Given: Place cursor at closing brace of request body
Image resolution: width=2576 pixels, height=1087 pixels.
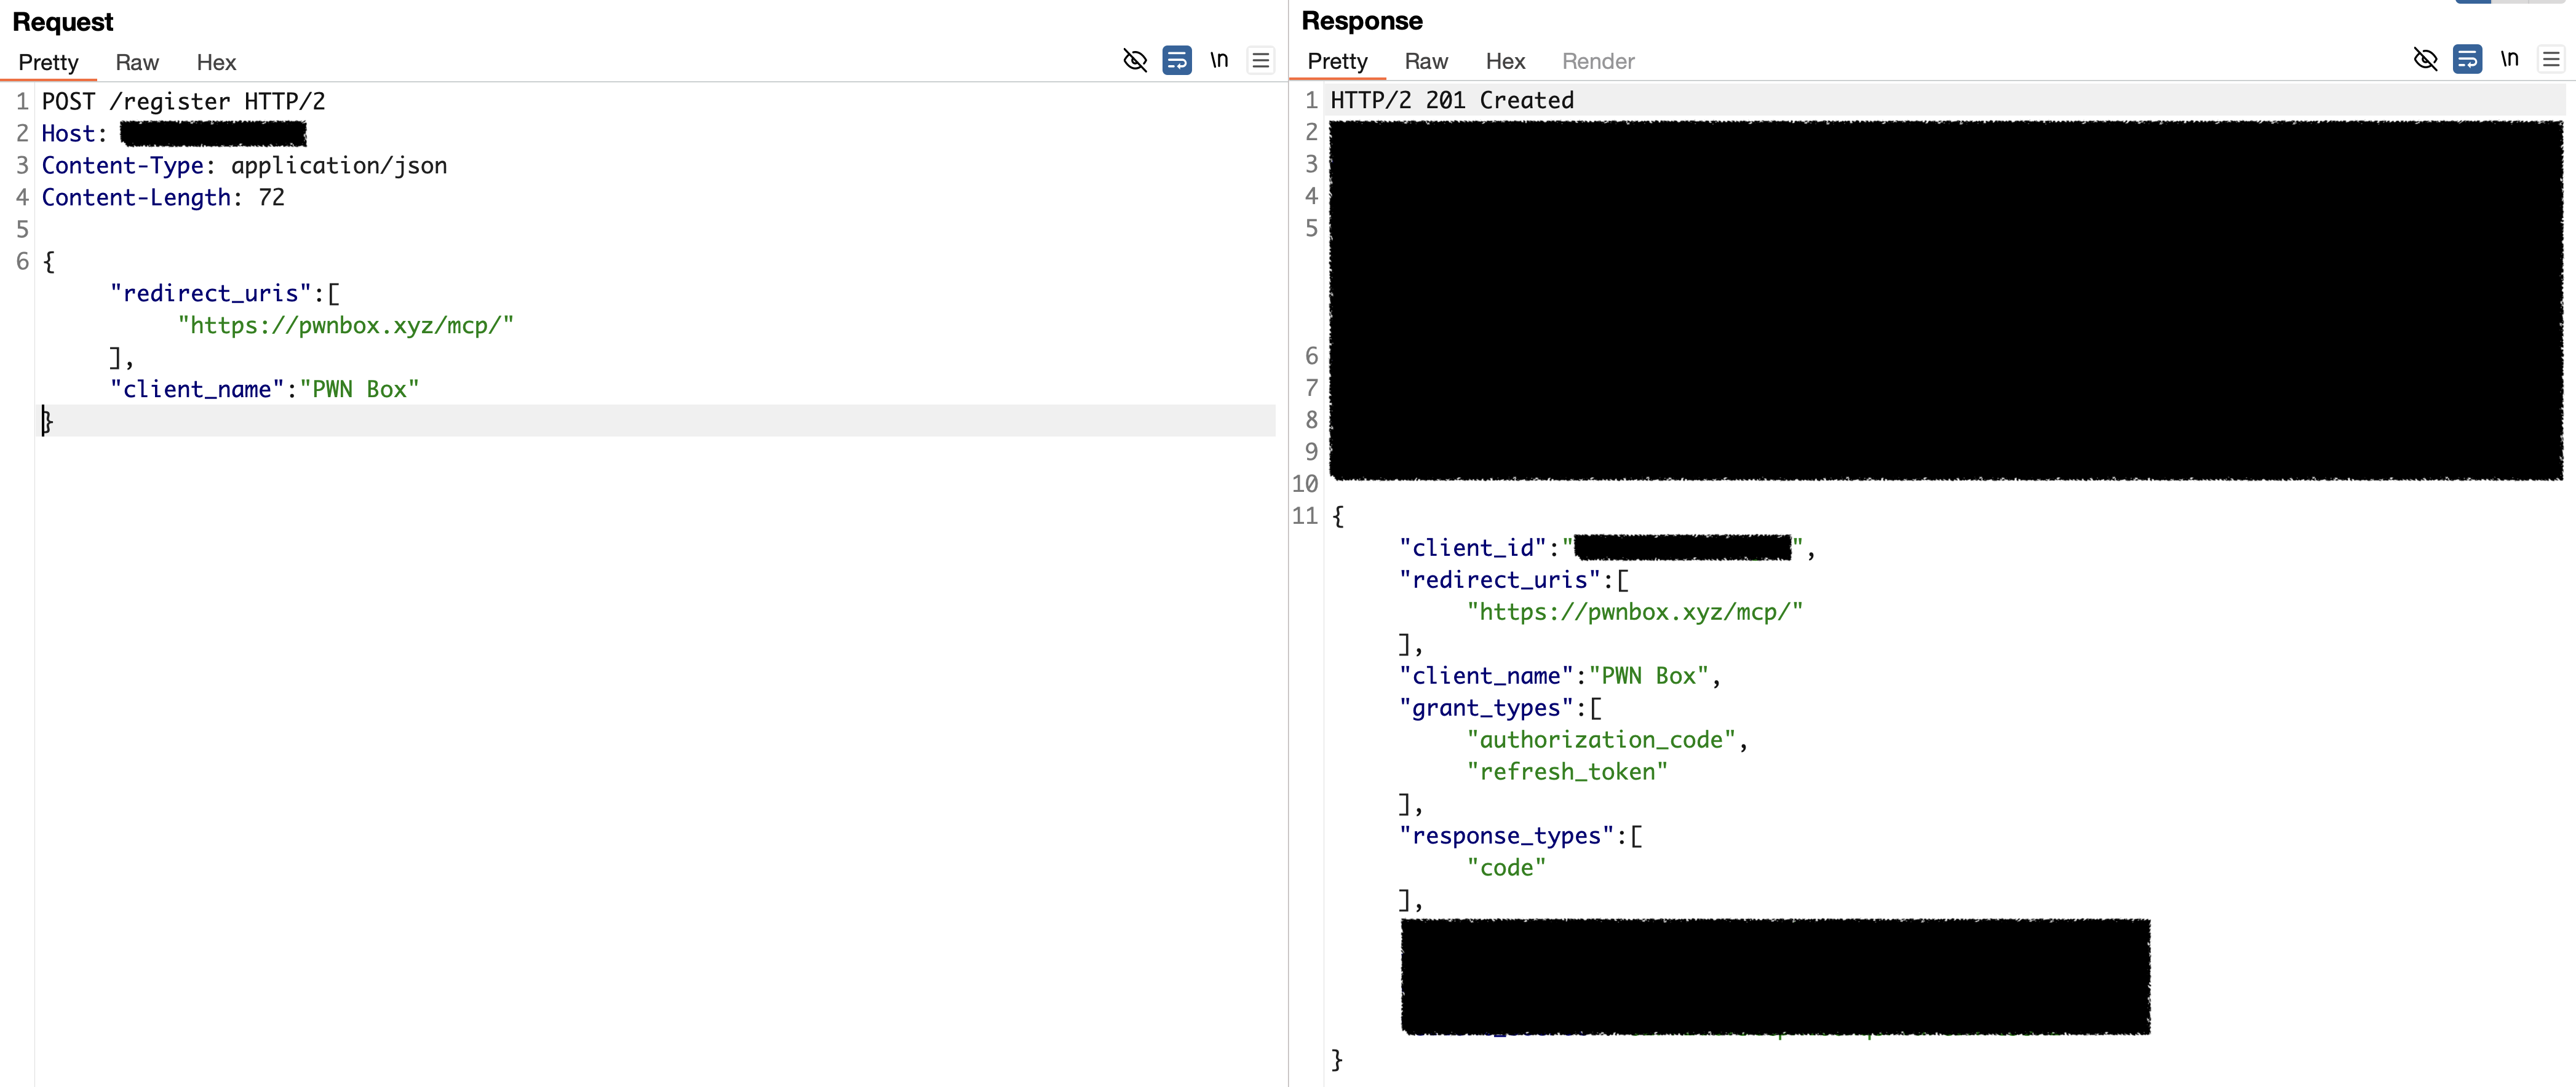Looking at the screenshot, I should 47,421.
